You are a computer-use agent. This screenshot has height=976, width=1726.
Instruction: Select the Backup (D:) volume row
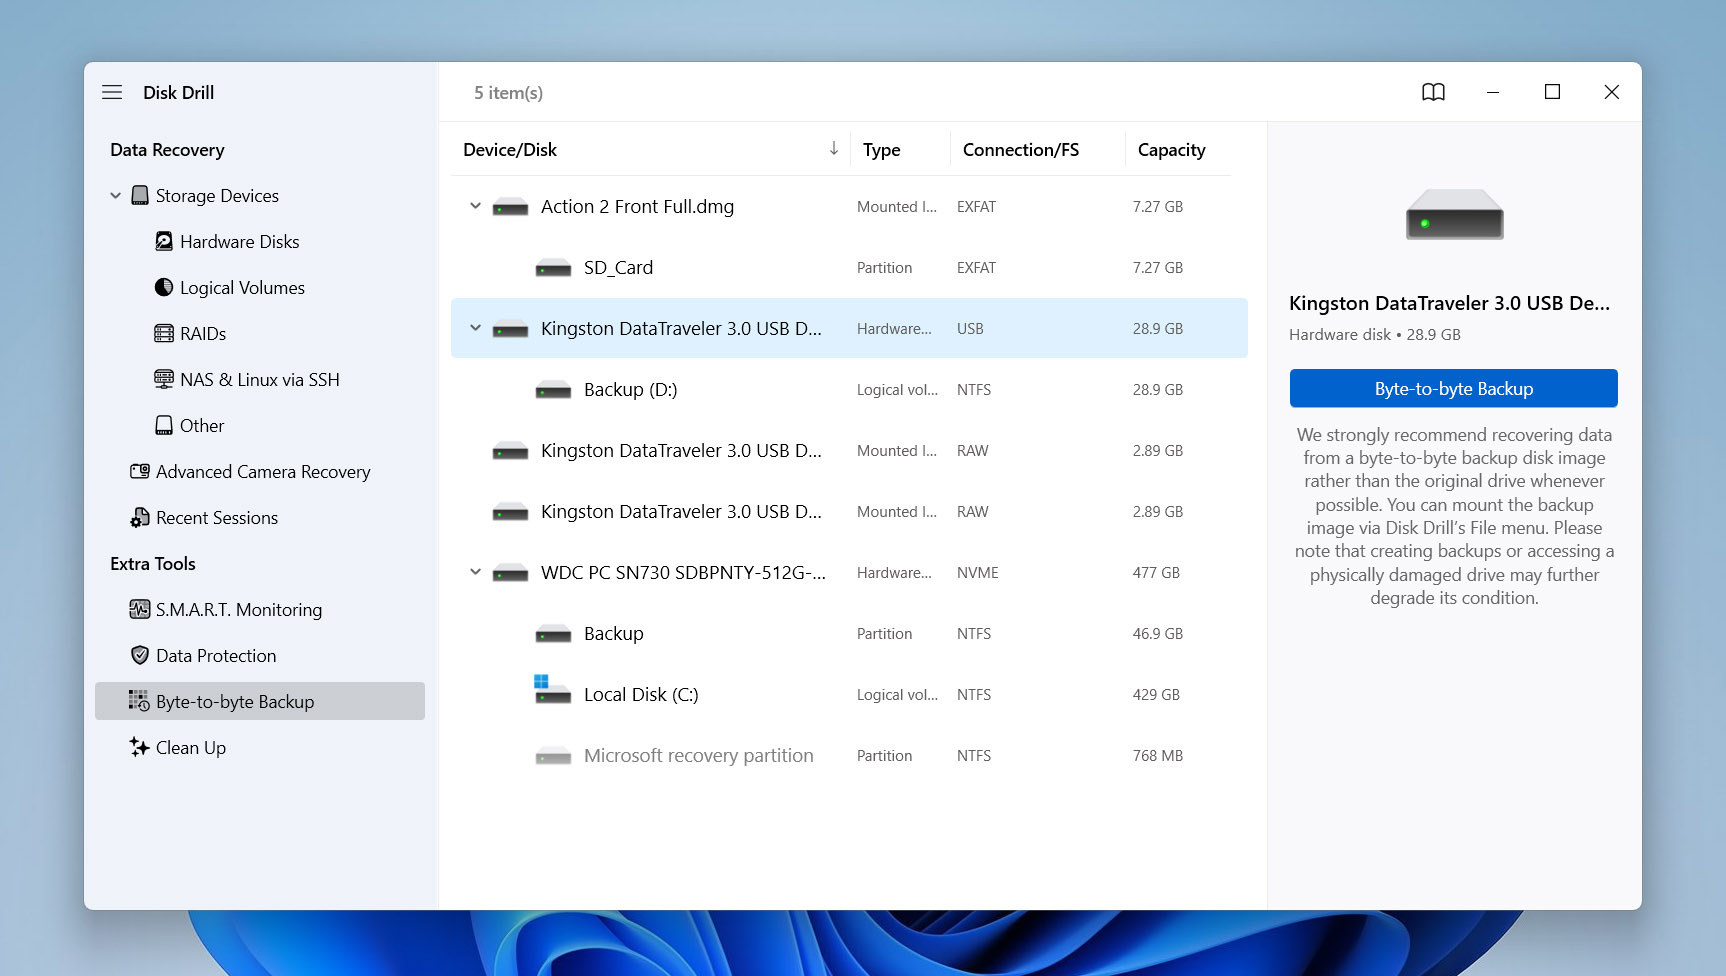pyautogui.click(x=849, y=389)
